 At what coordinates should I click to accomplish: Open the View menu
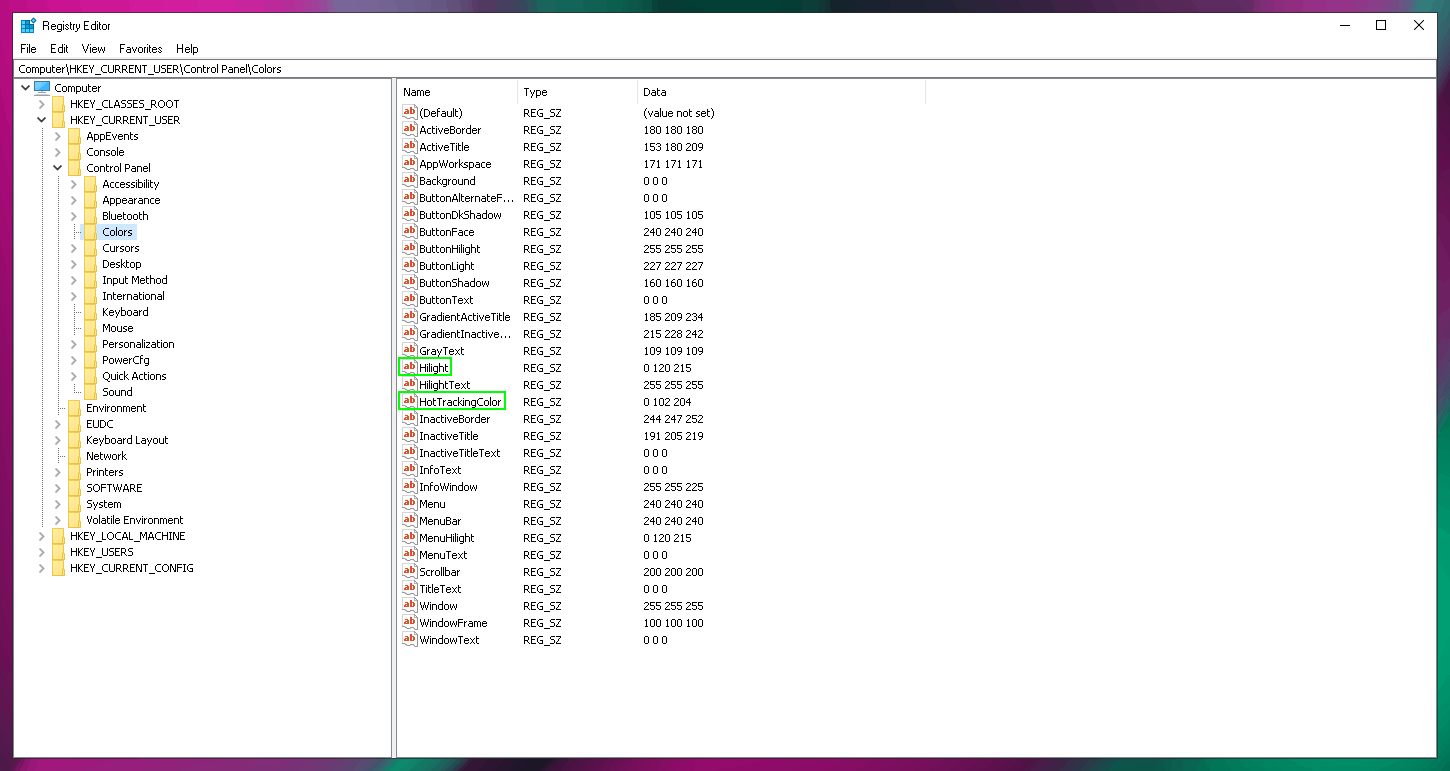pos(94,49)
